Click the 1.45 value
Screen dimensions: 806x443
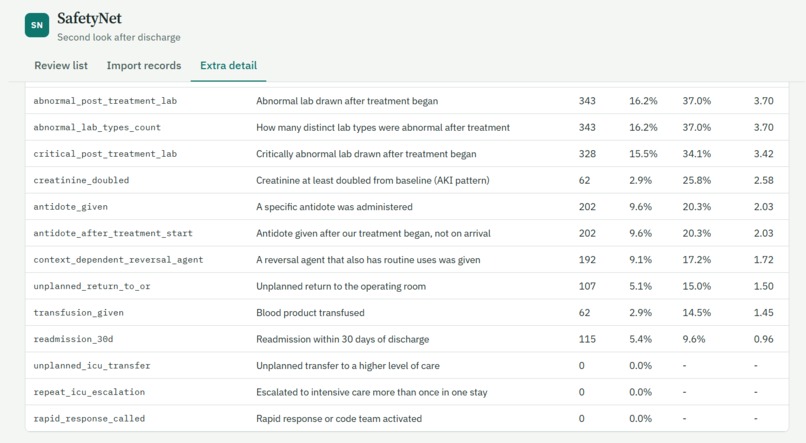763,312
